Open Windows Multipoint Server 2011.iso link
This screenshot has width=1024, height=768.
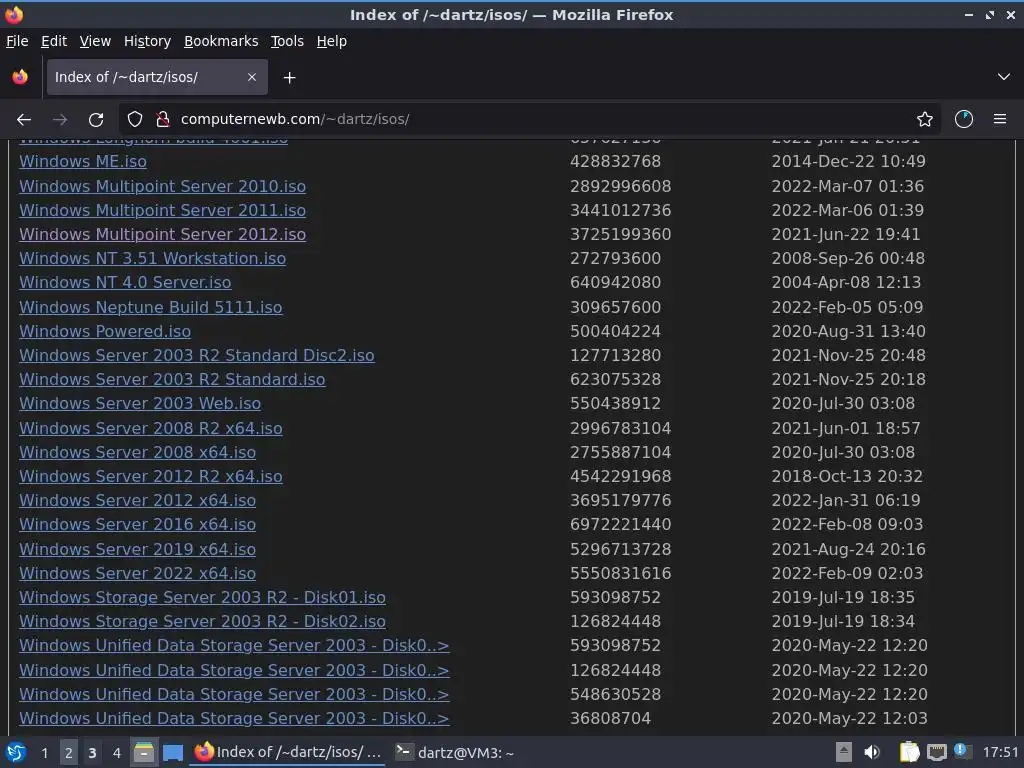(163, 210)
